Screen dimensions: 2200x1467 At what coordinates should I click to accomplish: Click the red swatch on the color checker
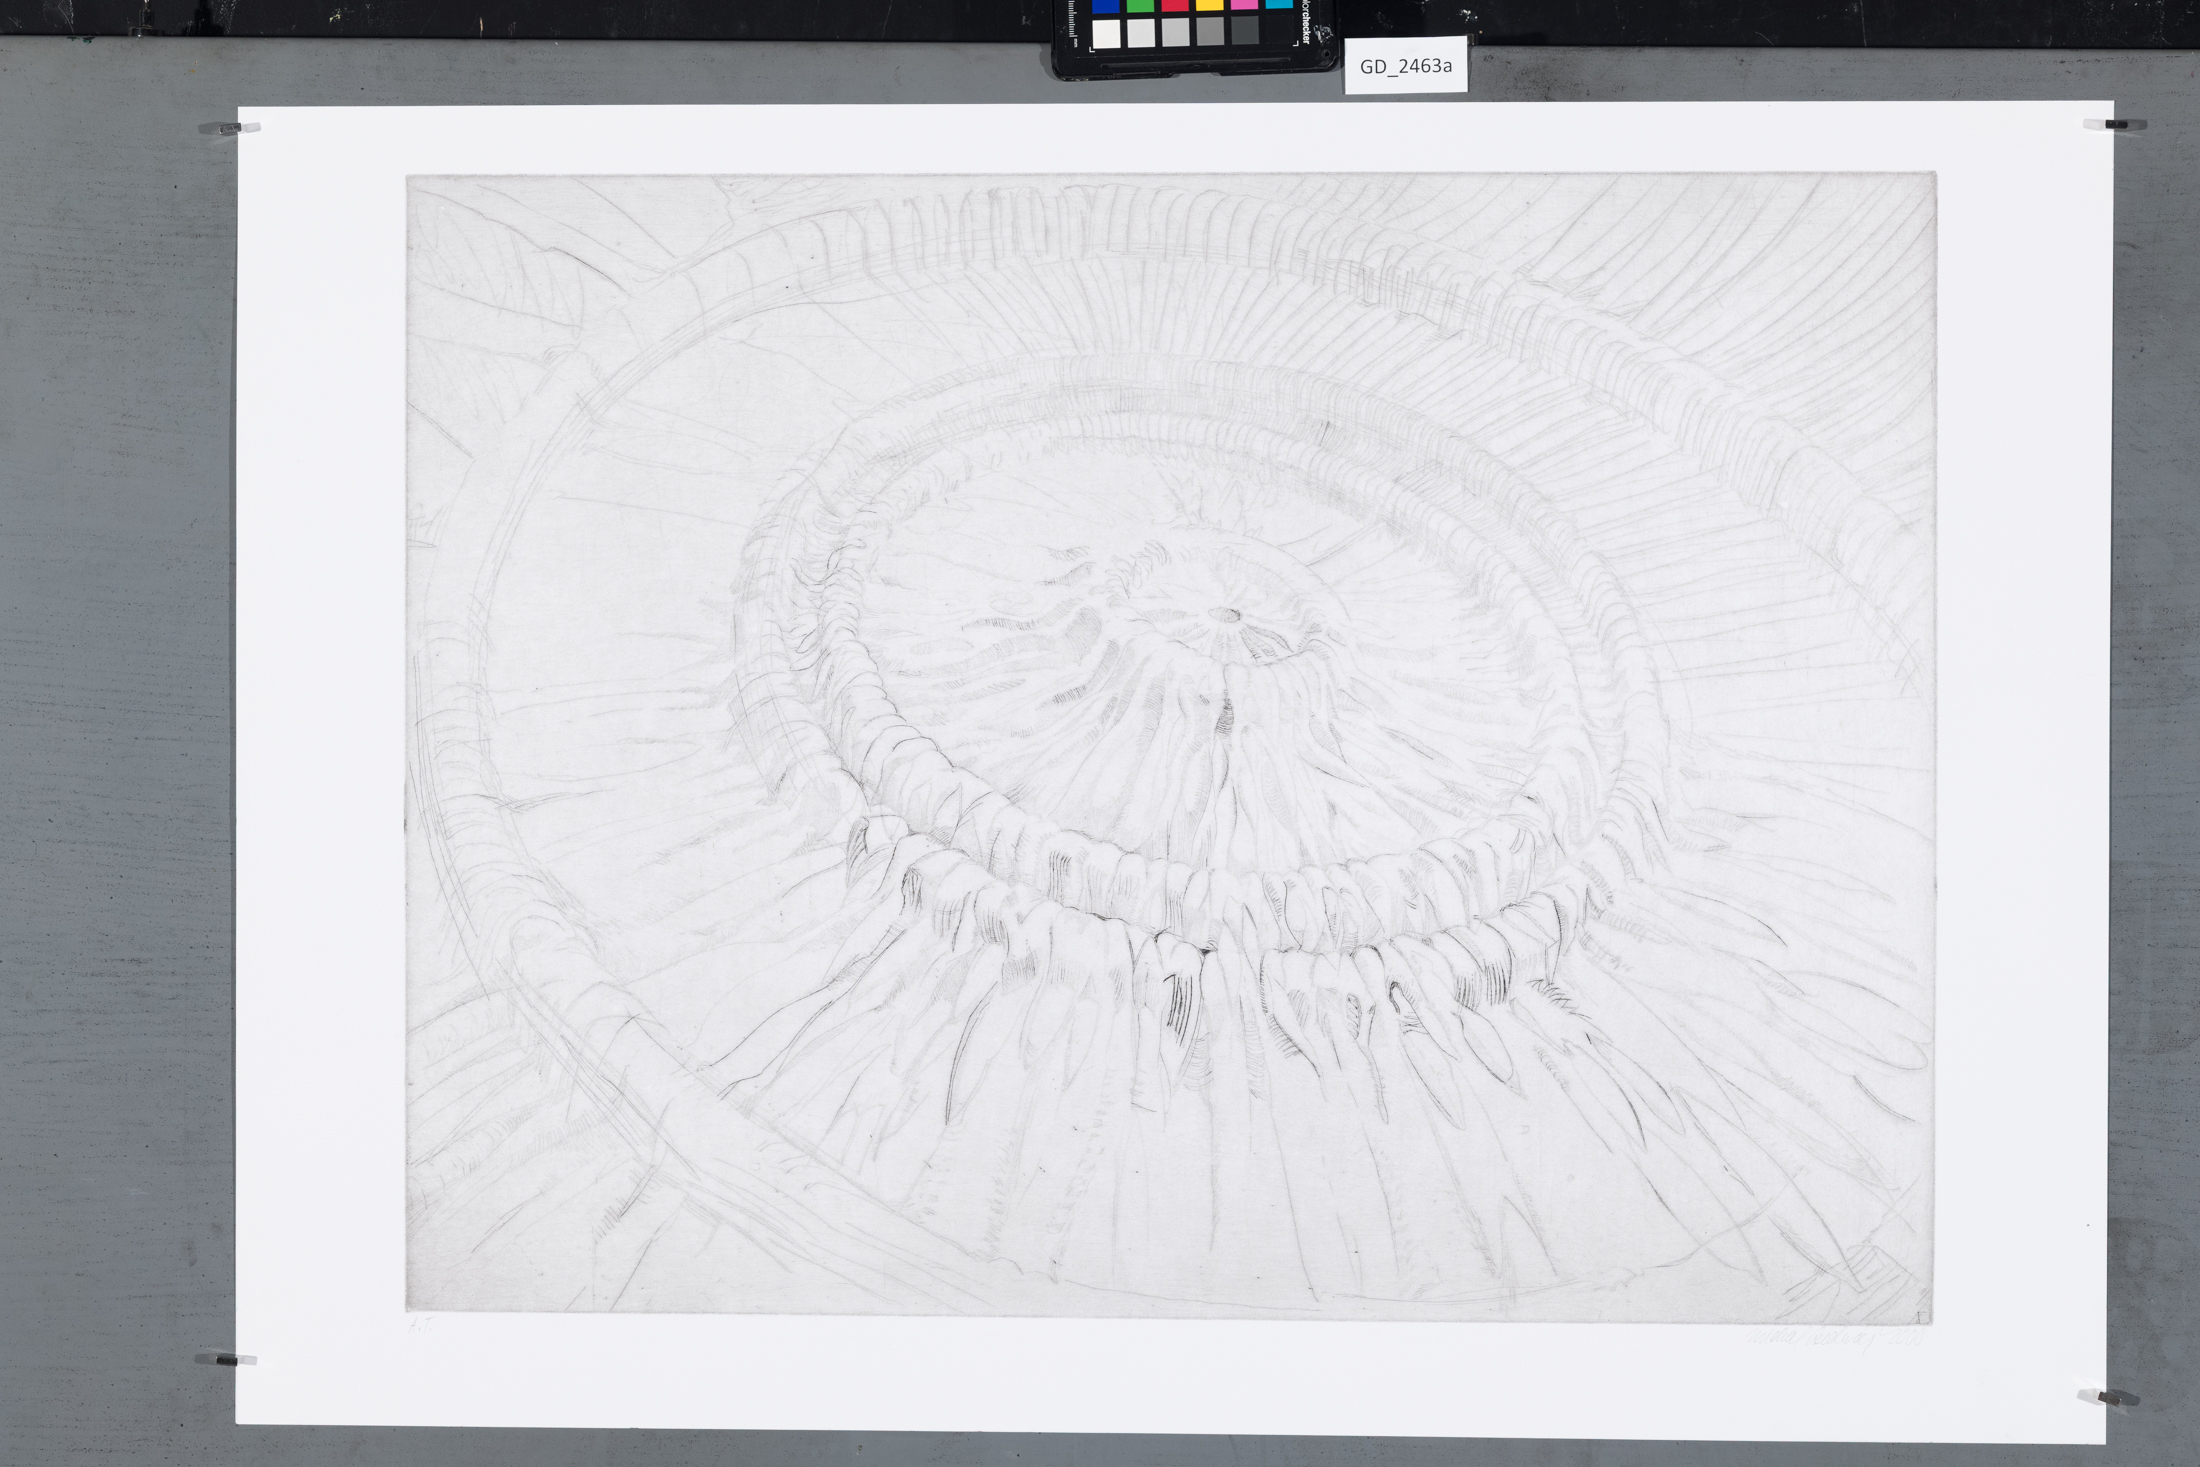tap(1175, 5)
